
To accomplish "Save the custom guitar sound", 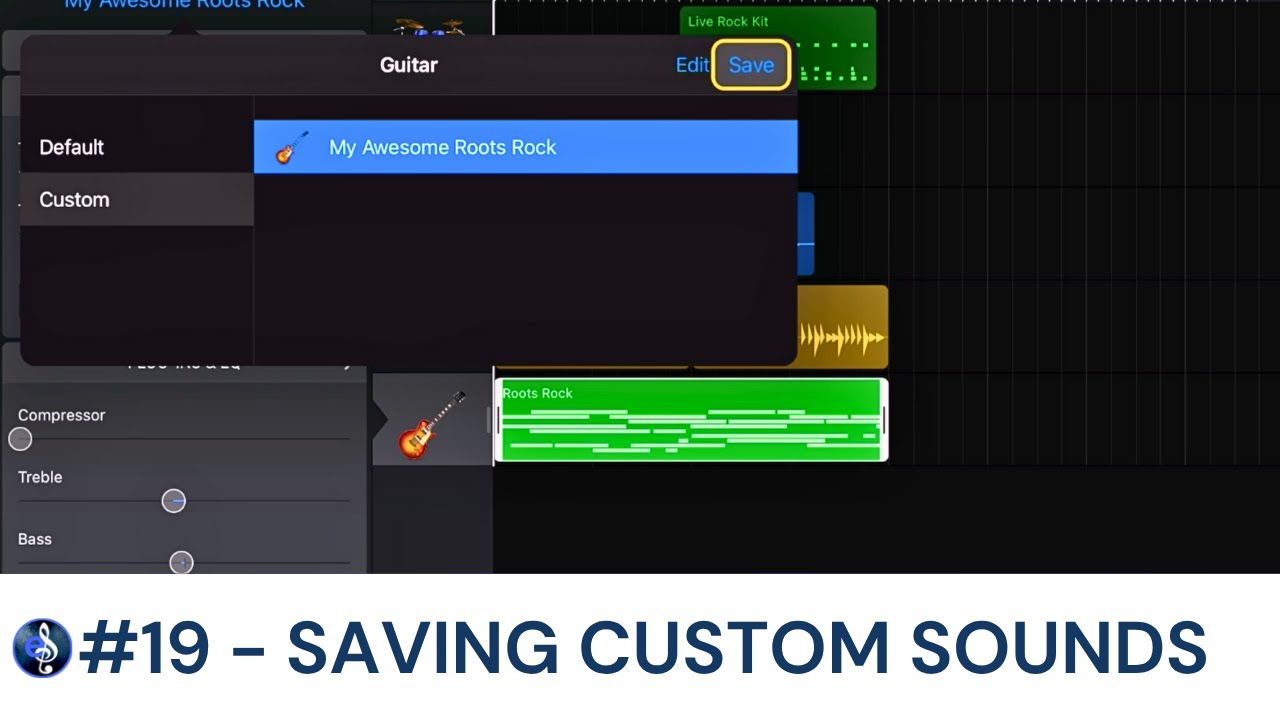I will pos(751,65).
